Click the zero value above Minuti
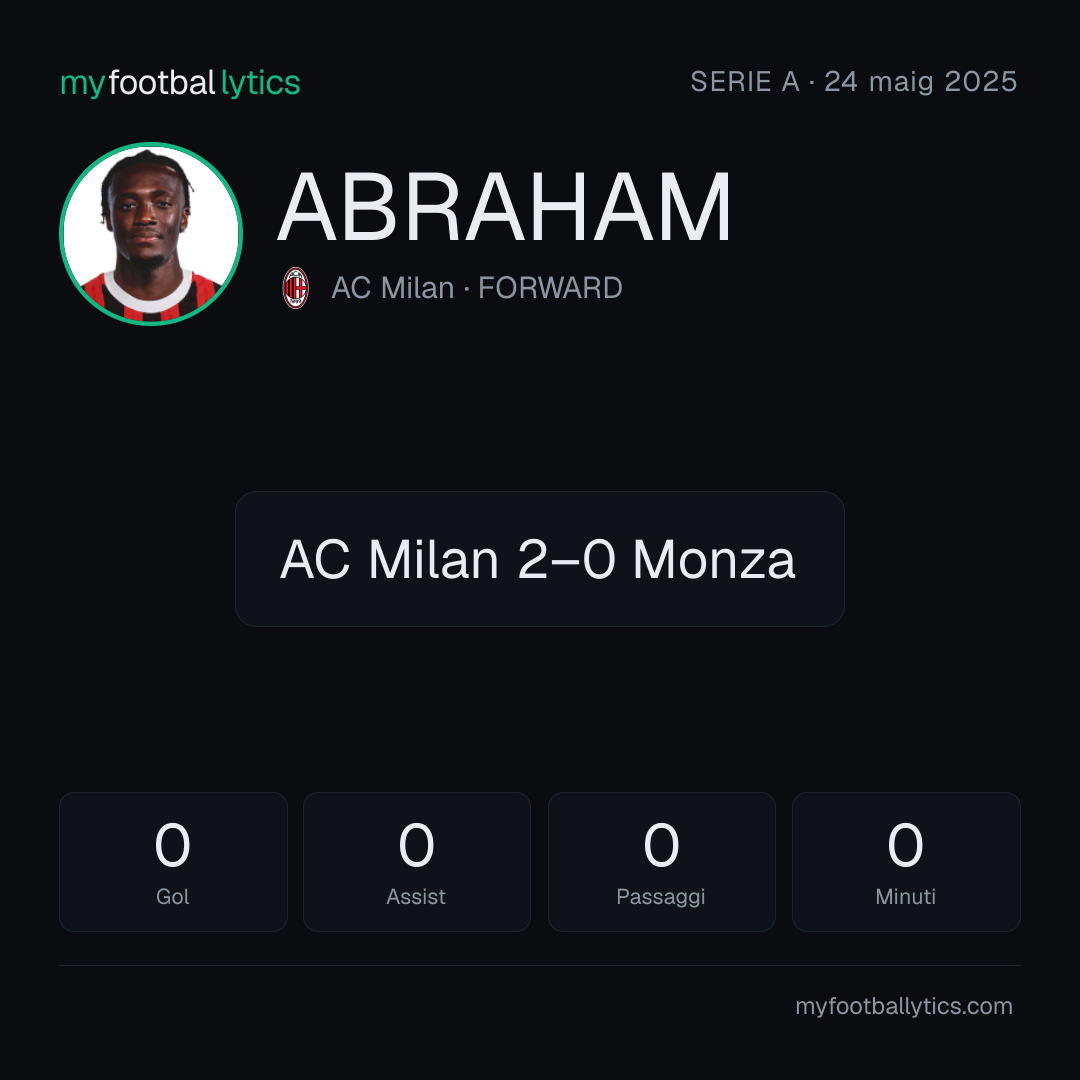The image size is (1080, 1080). click(x=905, y=845)
